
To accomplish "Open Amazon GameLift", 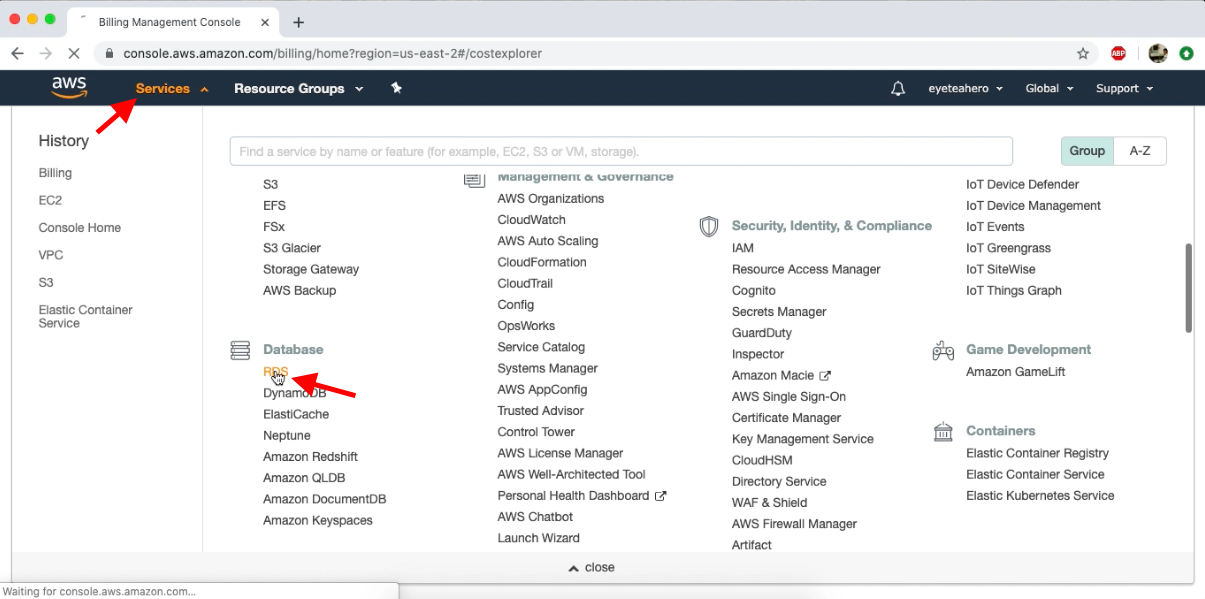I will pyautogui.click(x=1016, y=372).
